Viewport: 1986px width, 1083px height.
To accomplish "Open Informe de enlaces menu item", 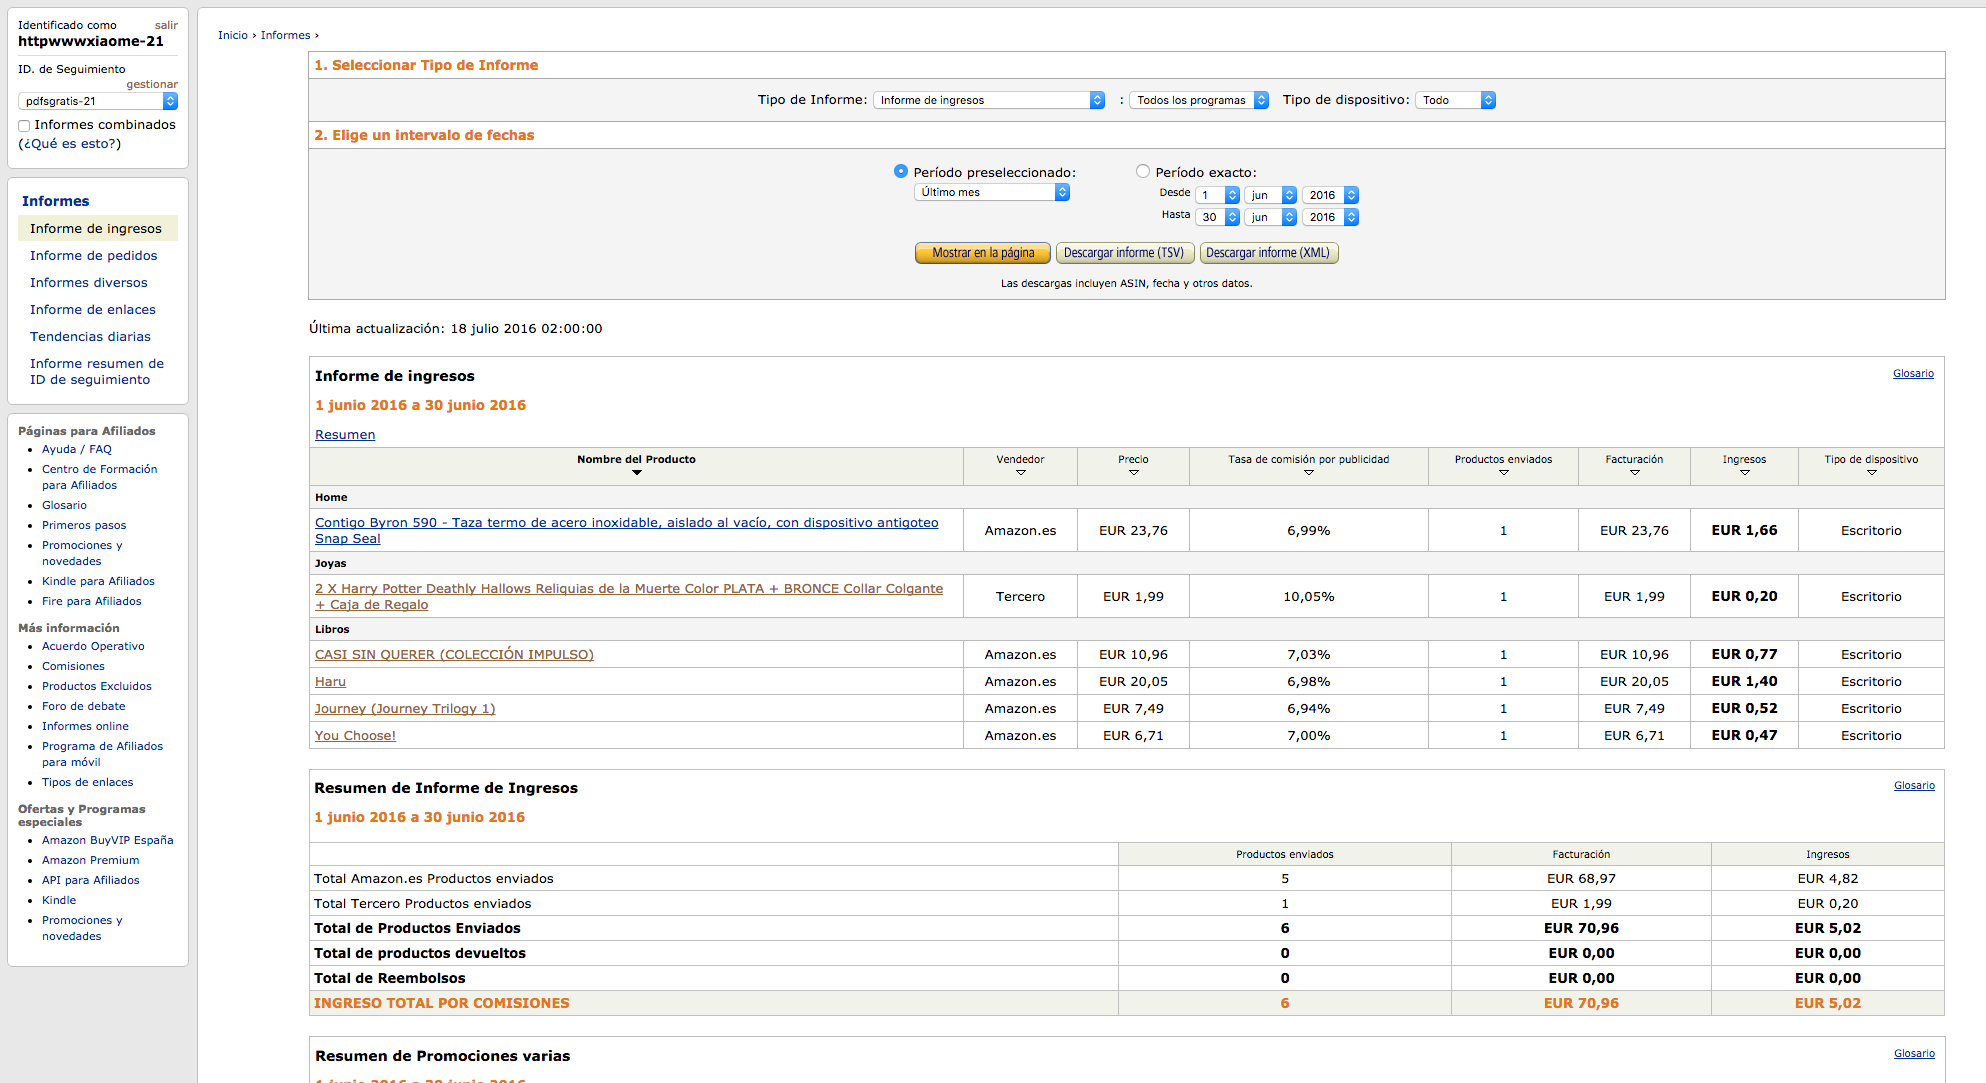I will [x=92, y=309].
